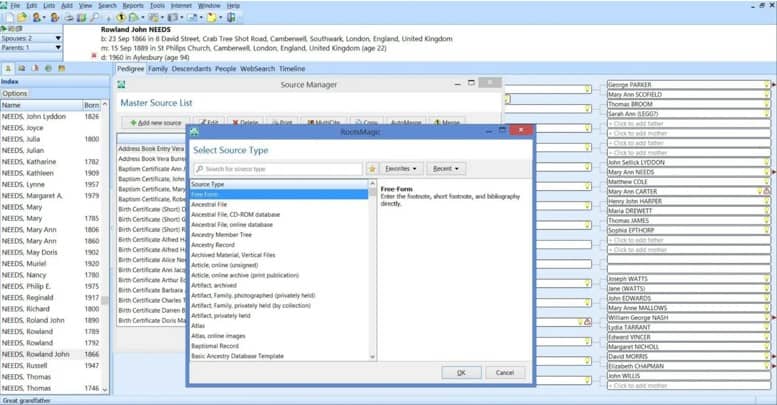Click Cancel in Select Source Type dialog
The height and width of the screenshot is (405, 777).
[x=504, y=373]
